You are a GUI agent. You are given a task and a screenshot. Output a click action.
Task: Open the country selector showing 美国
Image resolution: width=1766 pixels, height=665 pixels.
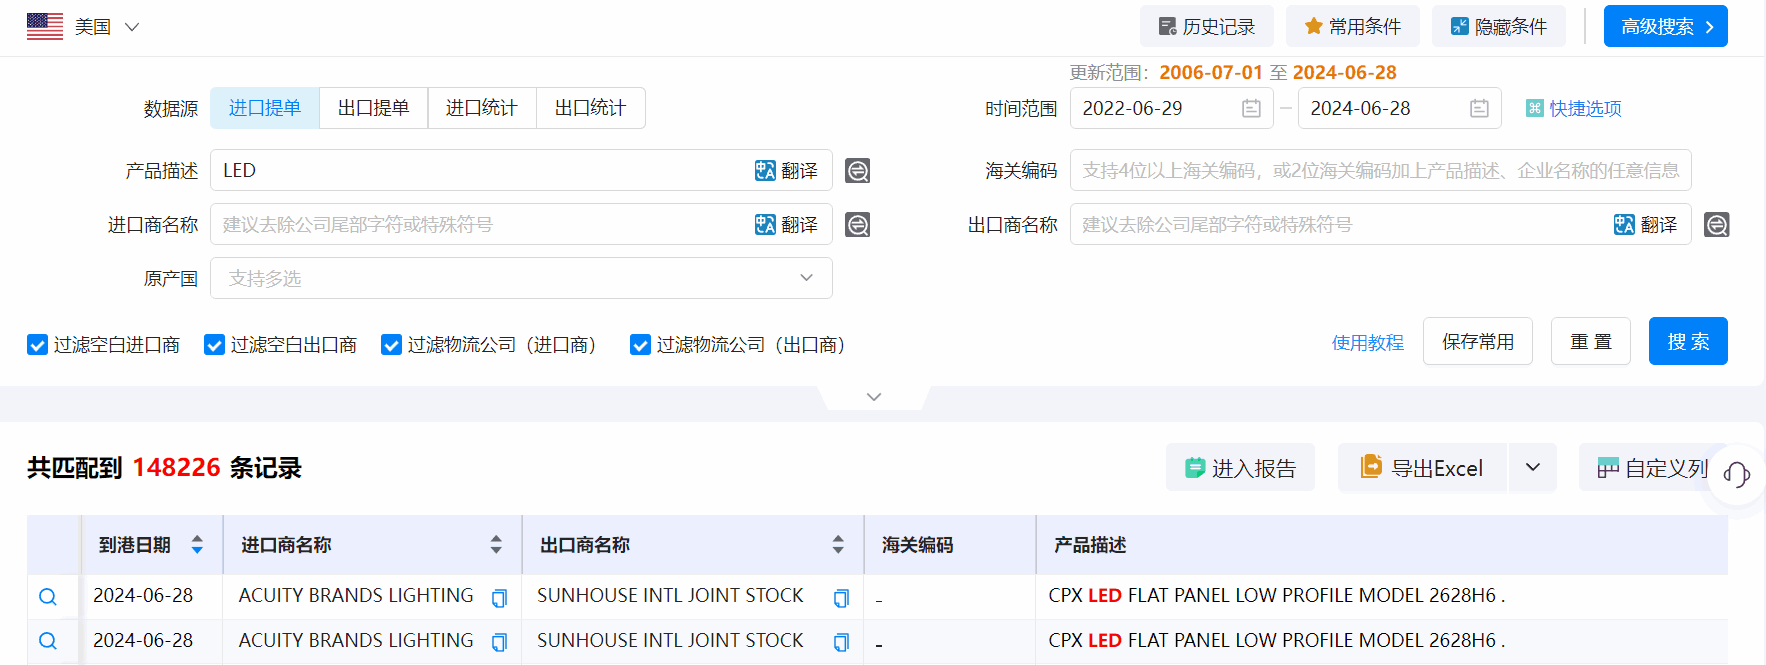tap(84, 27)
